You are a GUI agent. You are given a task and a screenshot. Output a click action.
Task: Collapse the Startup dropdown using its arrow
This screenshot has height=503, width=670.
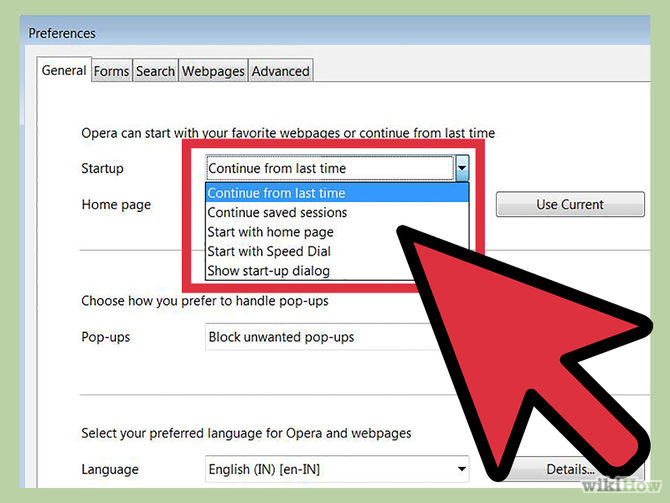coord(462,169)
